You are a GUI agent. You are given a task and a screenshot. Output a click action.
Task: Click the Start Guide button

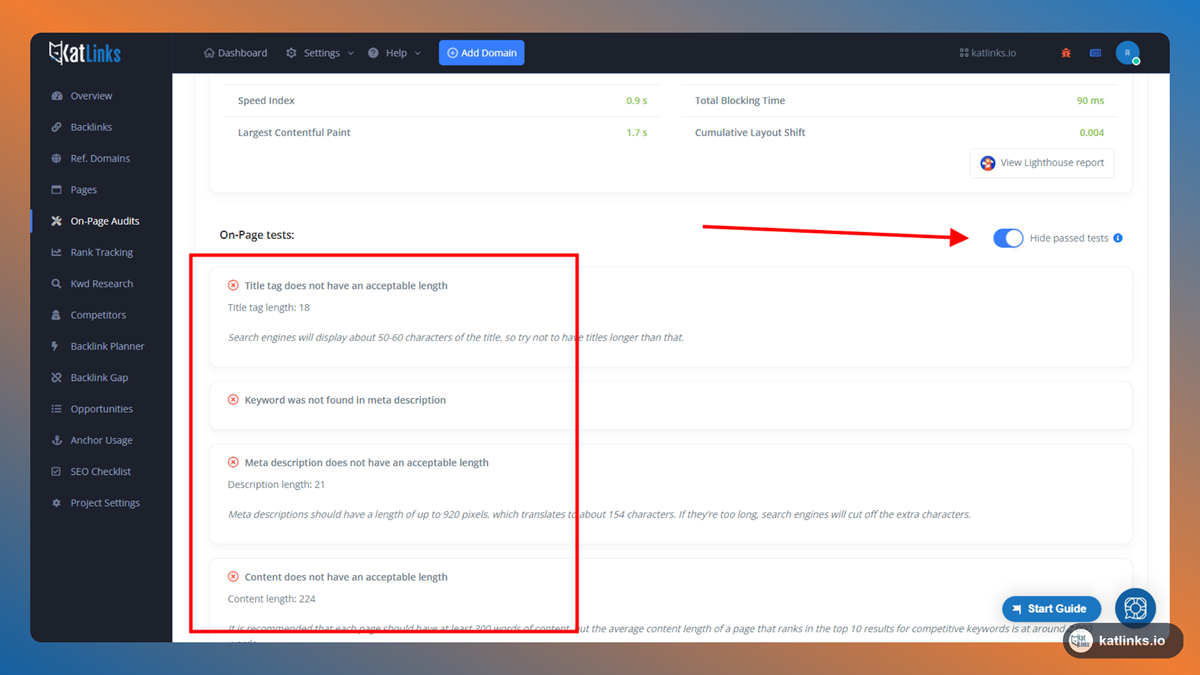pos(1051,608)
